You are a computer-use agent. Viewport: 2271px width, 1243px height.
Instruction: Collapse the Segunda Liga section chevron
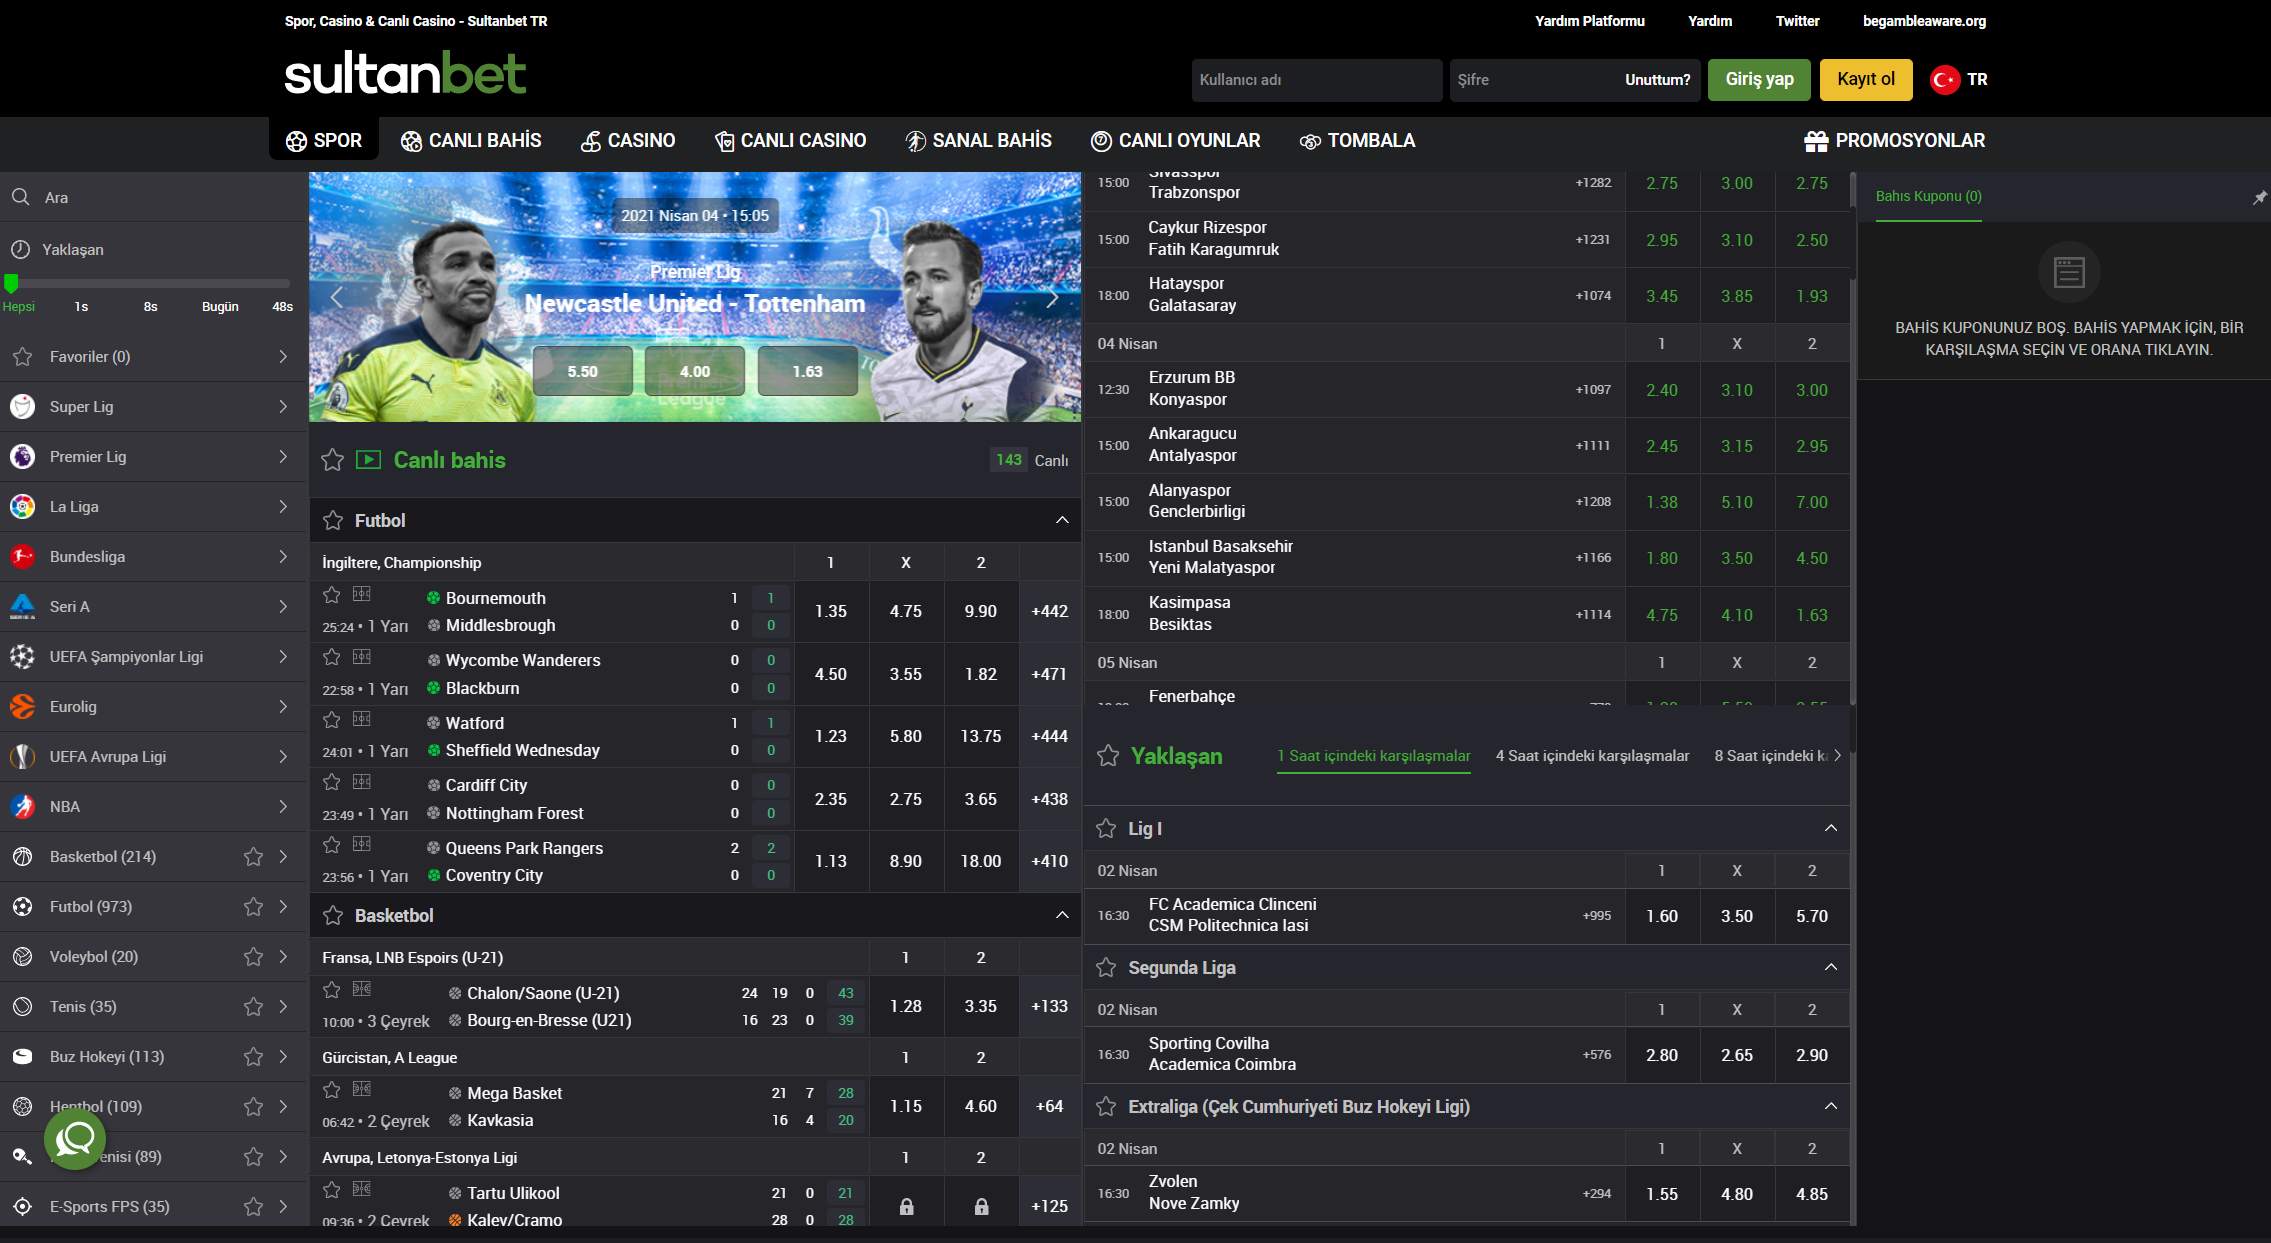click(1831, 967)
